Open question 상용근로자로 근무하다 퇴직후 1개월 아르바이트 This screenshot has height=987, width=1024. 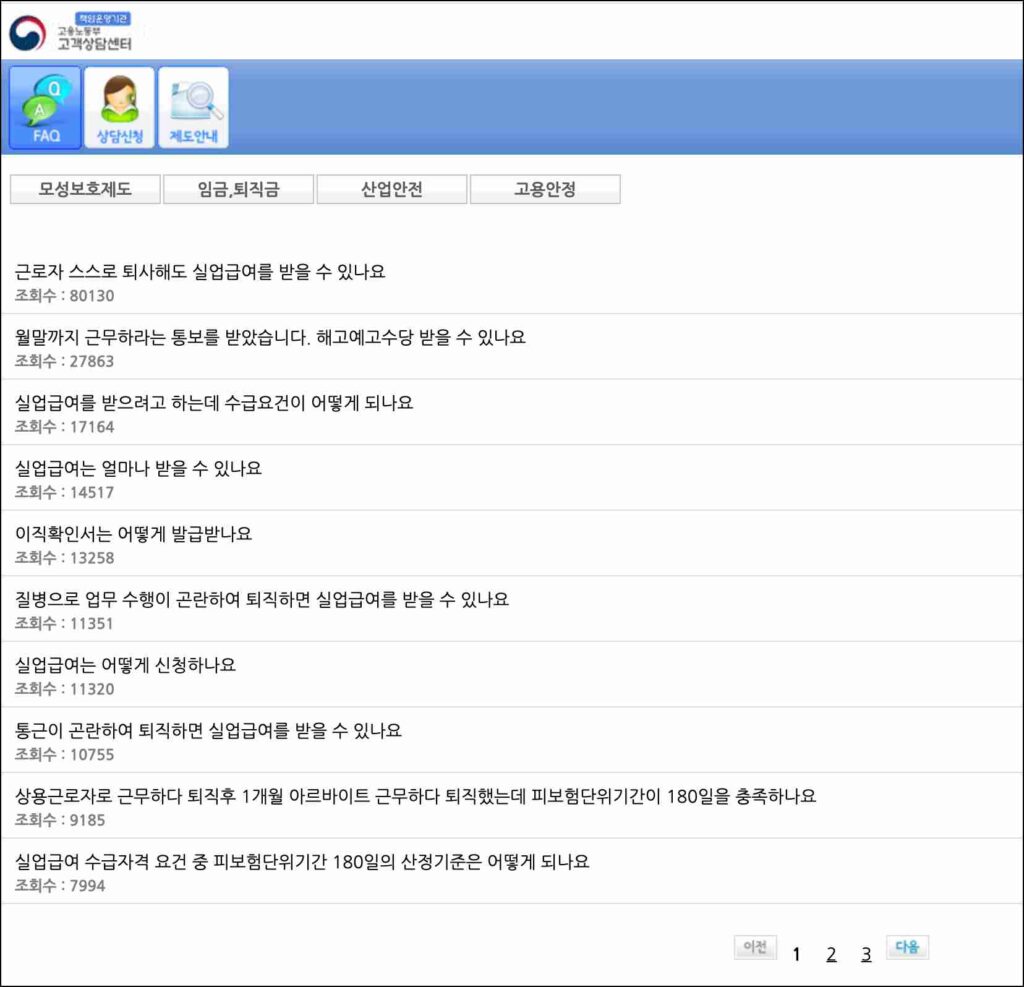coord(415,796)
